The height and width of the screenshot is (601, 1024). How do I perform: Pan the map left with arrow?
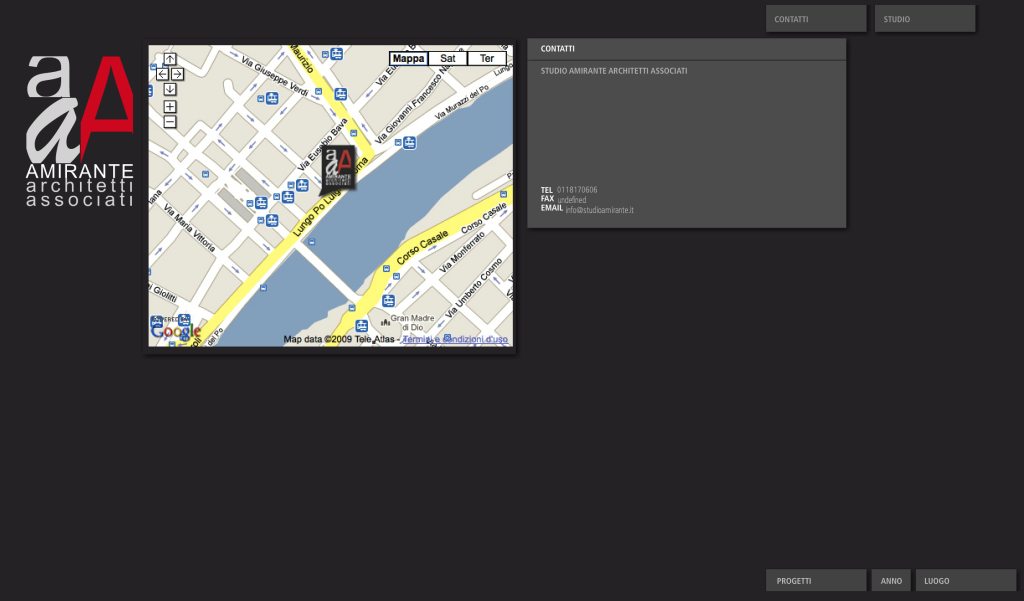162,74
